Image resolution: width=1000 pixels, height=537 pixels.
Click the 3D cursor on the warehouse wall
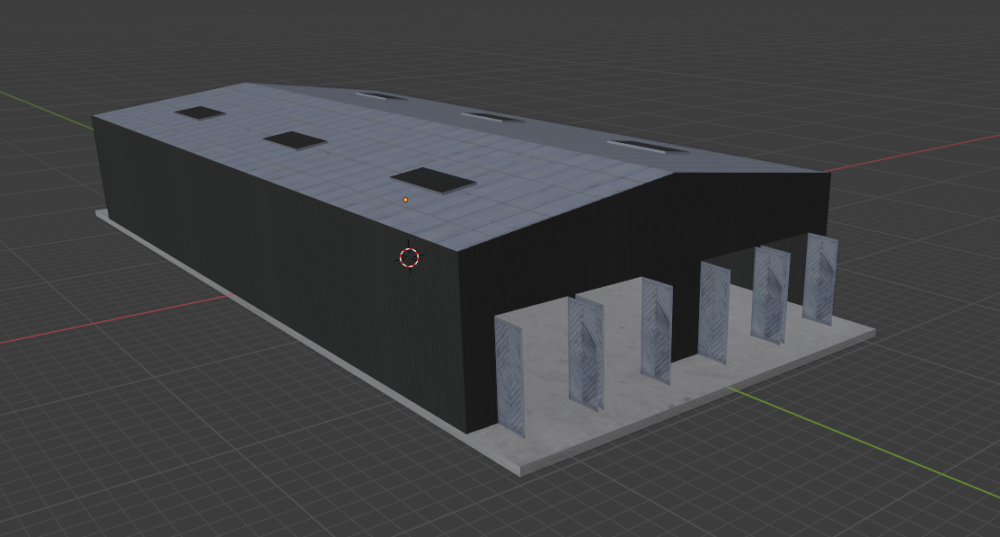[409, 257]
